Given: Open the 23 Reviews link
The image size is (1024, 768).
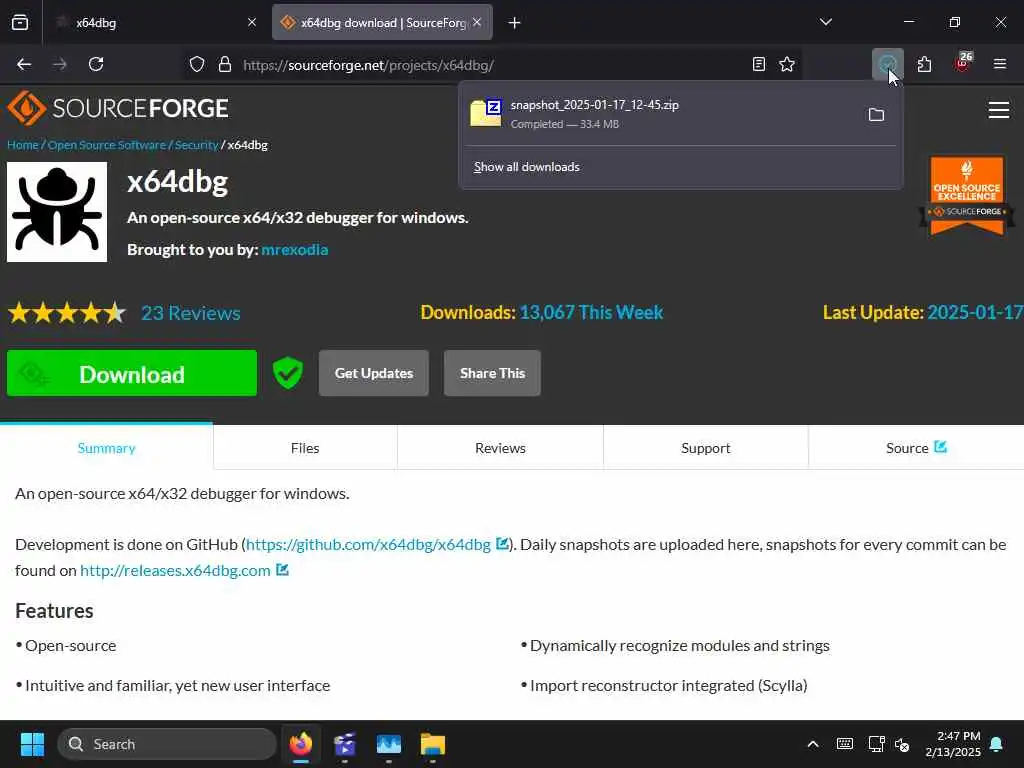Looking at the screenshot, I should click(191, 313).
